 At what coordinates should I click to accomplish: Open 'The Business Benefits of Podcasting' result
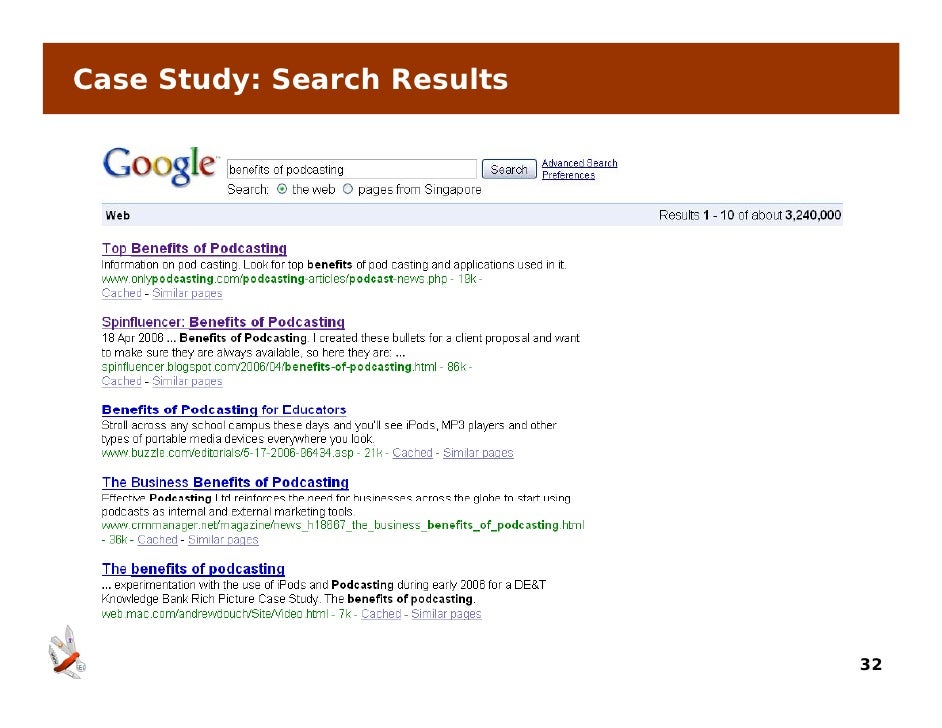click(225, 482)
